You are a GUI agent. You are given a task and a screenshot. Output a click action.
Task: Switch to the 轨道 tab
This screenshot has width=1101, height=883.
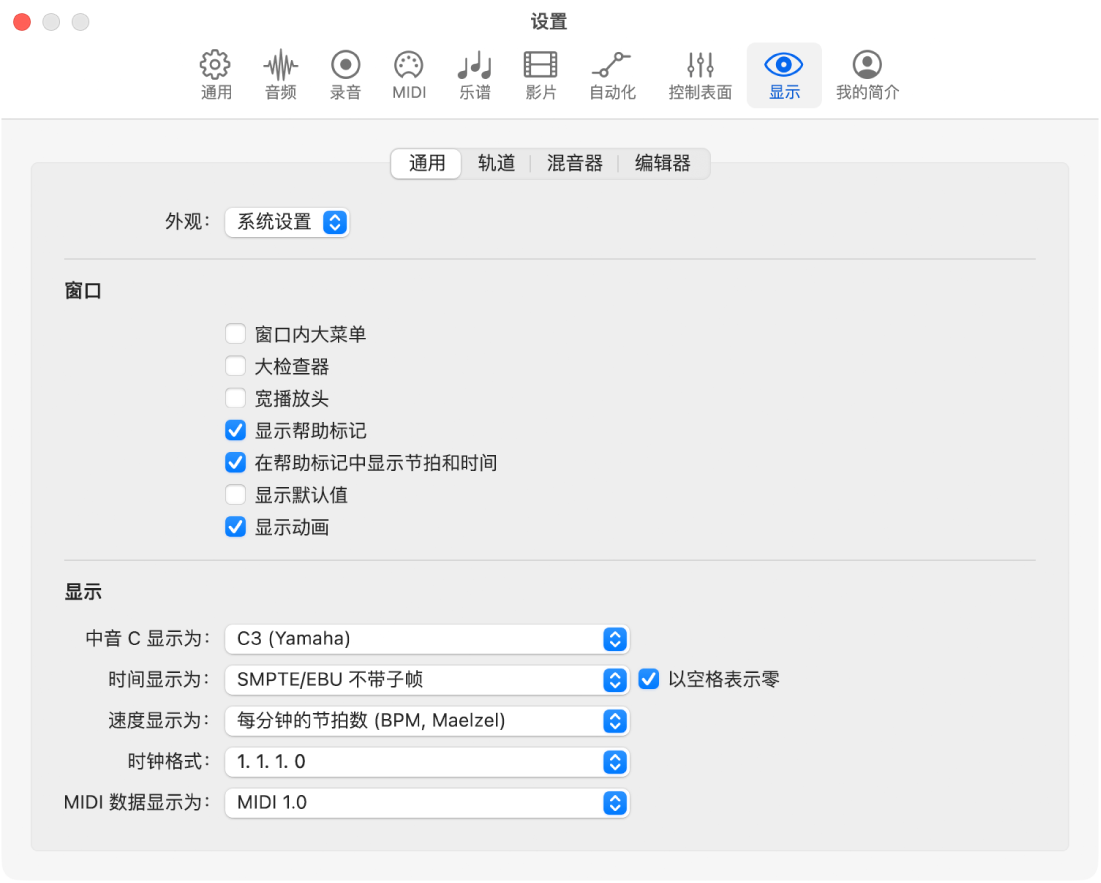[x=496, y=164]
